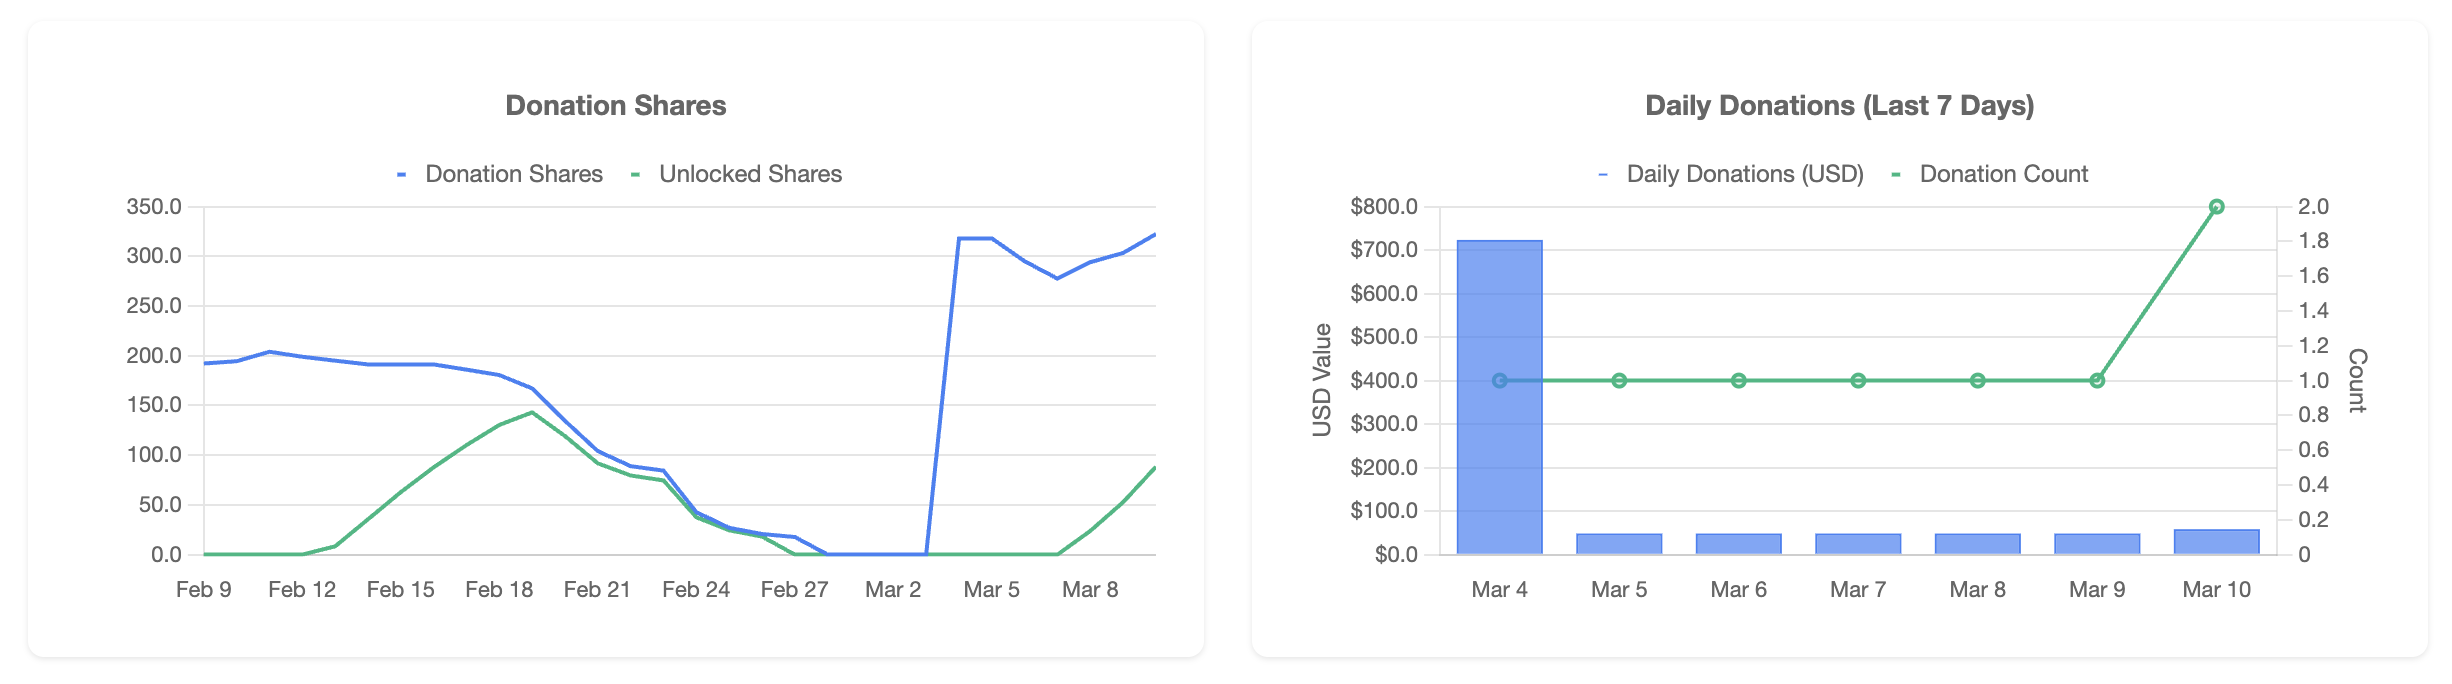This screenshot has width=2452, height=684.
Task: Click the Mar 4 donation count point
Action: (1499, 381)
